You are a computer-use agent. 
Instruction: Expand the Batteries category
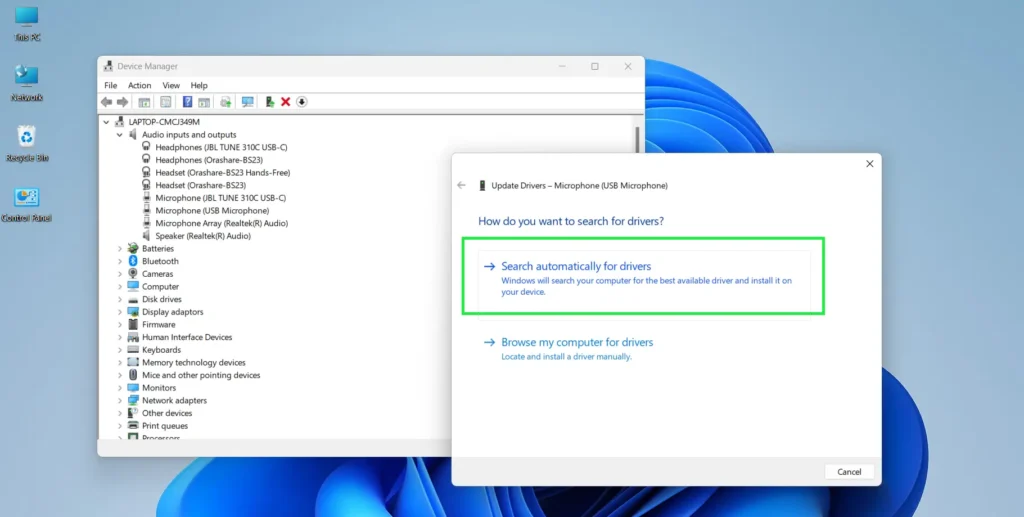(120, 249)
